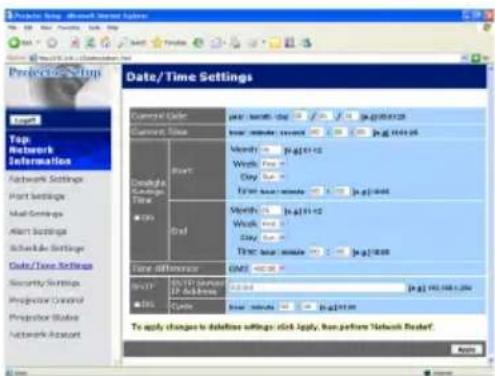Click Network Restart in the sidebar

(x=45, y=334)
